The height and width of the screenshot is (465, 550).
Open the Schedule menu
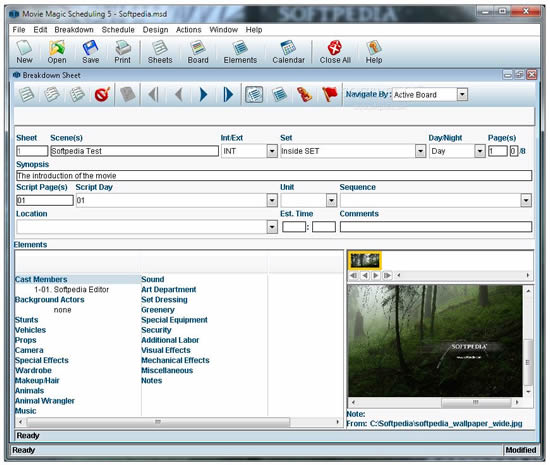[118, 30]
